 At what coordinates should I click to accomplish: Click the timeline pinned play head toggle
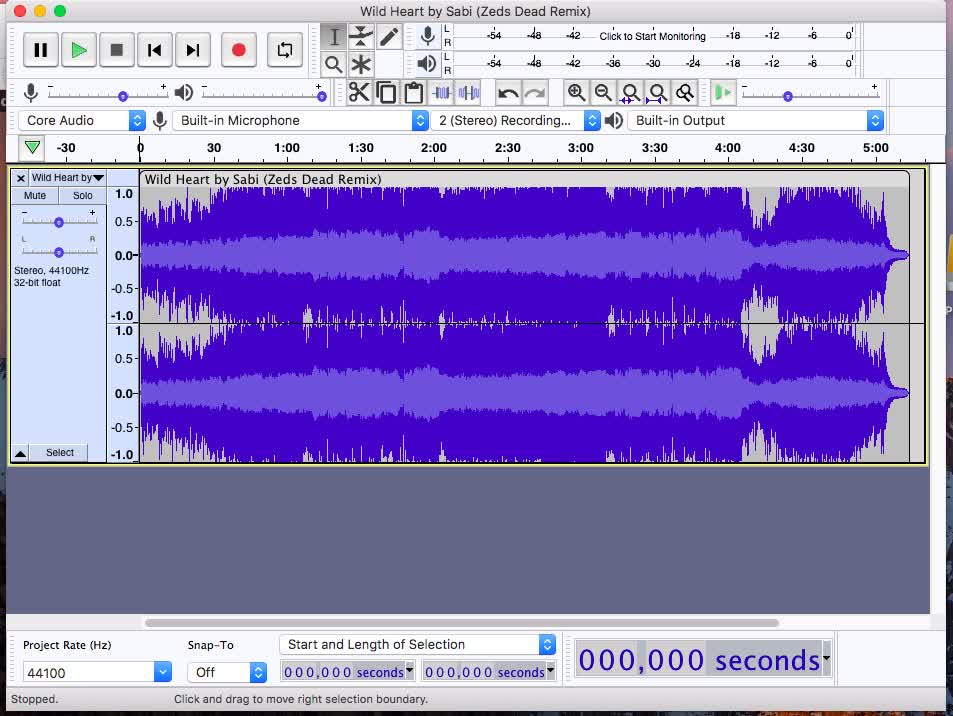(x=32, y=148)
